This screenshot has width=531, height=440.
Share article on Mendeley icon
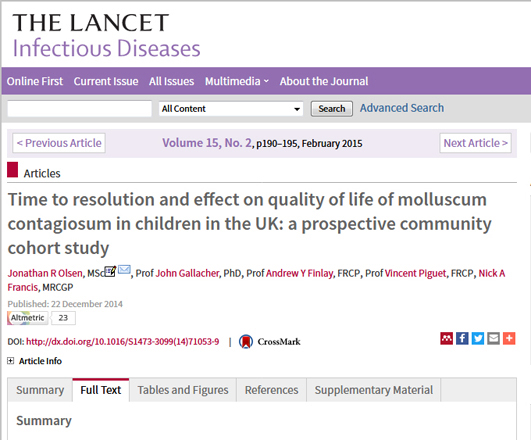(446, 338)
